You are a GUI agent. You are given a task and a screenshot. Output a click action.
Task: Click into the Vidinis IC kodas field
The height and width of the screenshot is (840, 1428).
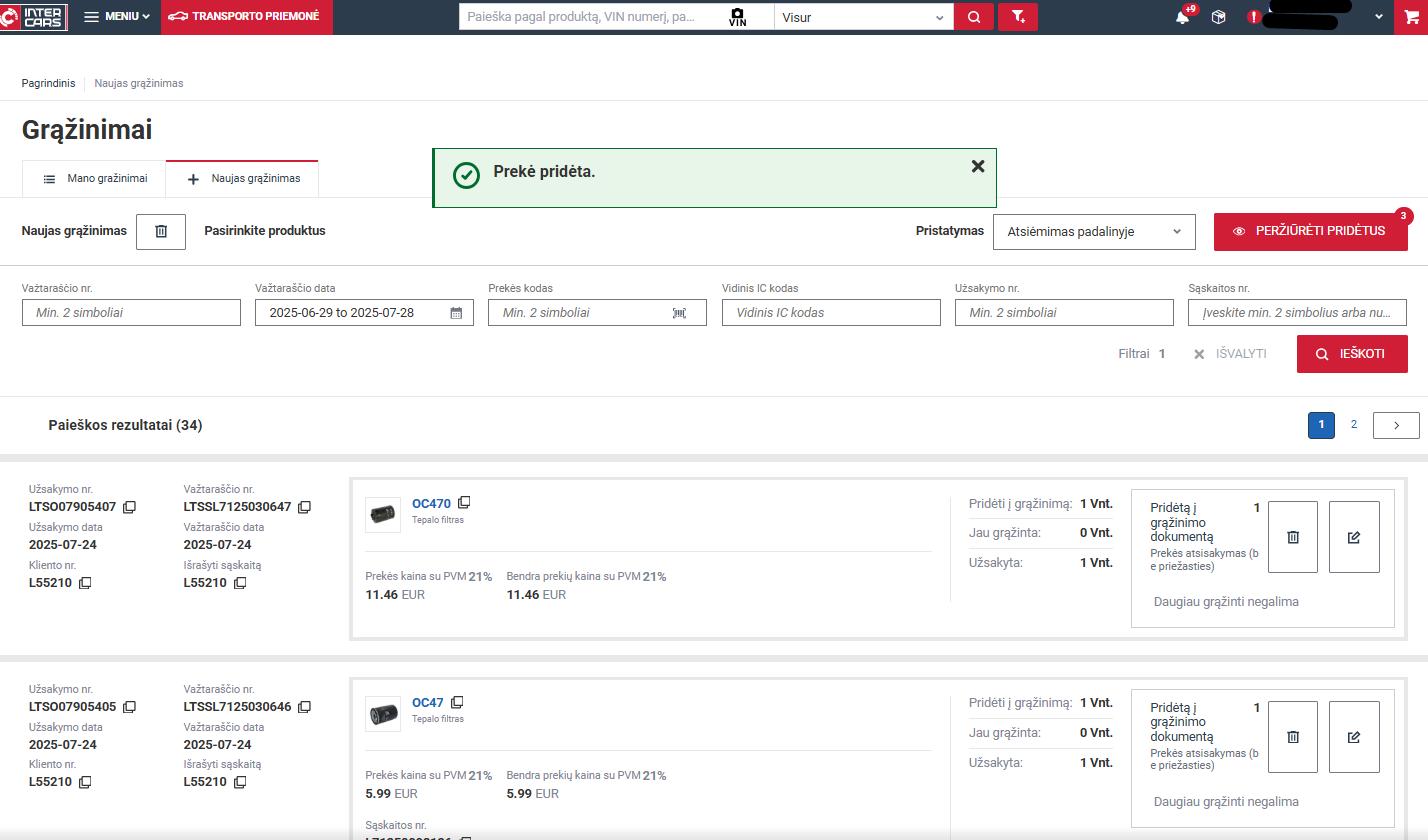click(x=831, y=312)
